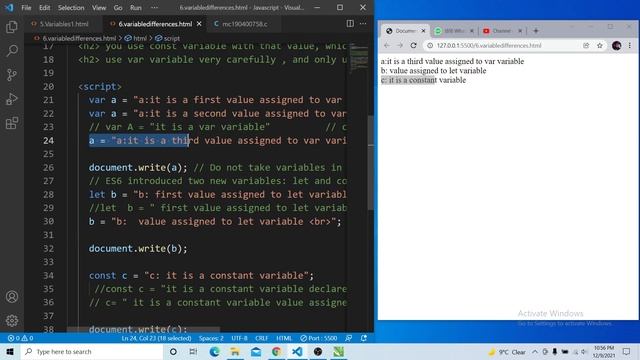Click 'b: value assigned to let variable' in browser
640x360 pixels.
(x=433, y=71)
